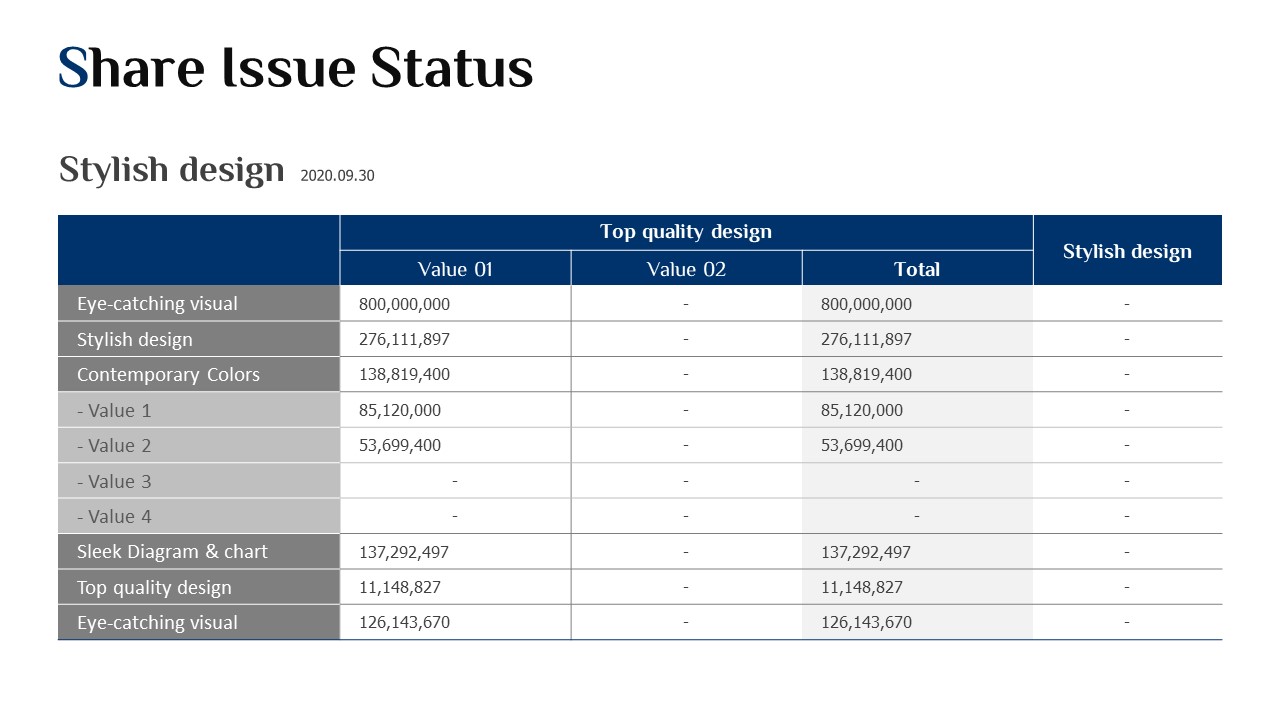Image resolution: width=1280 pixels, height=720 pixels.
Task: Select the Stylish design column header
Action: pyautogui.click(x=1127, y=250)
